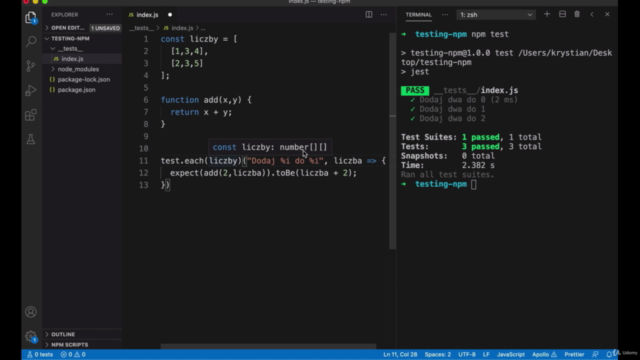The width and height of the screenshot is (640, 360).
Task: Click '3 passed' on the Tests line
Action: 480,147
